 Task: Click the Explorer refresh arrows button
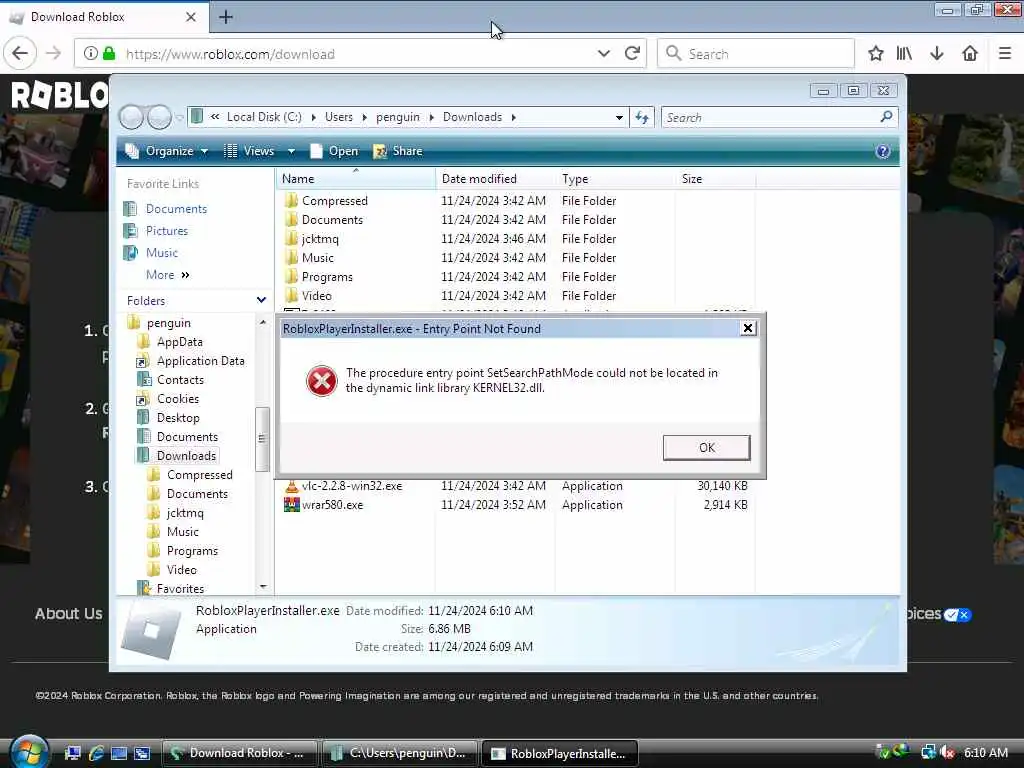pyautogui.click(x=642, y=117)
